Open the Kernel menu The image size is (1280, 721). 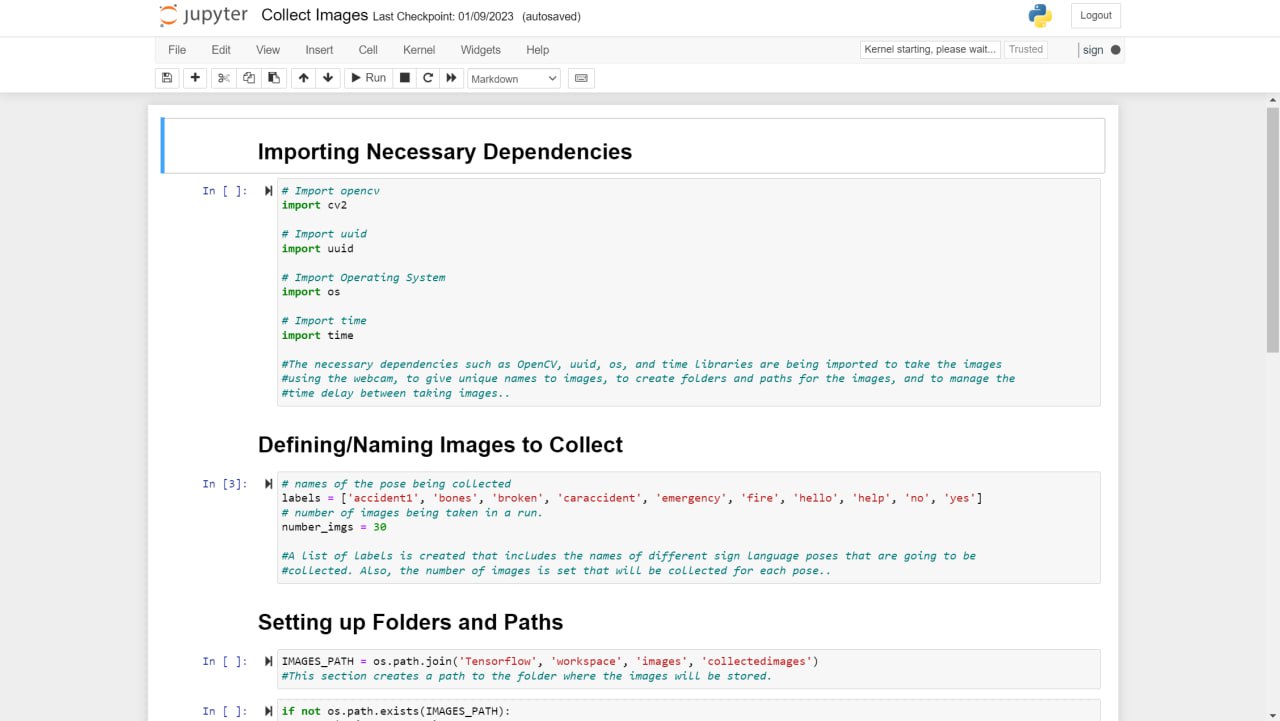[x=419, y=50]
